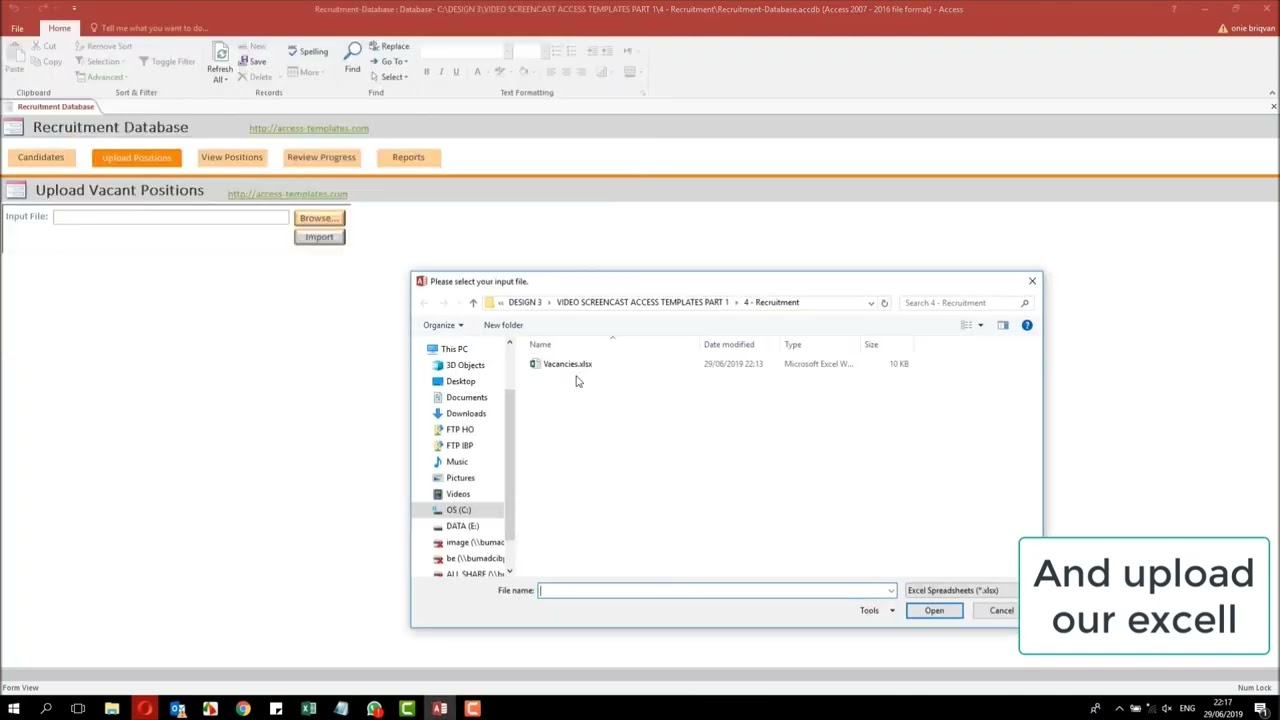Open the View Positions section
Screen dimensions: 1280x720
232,157
